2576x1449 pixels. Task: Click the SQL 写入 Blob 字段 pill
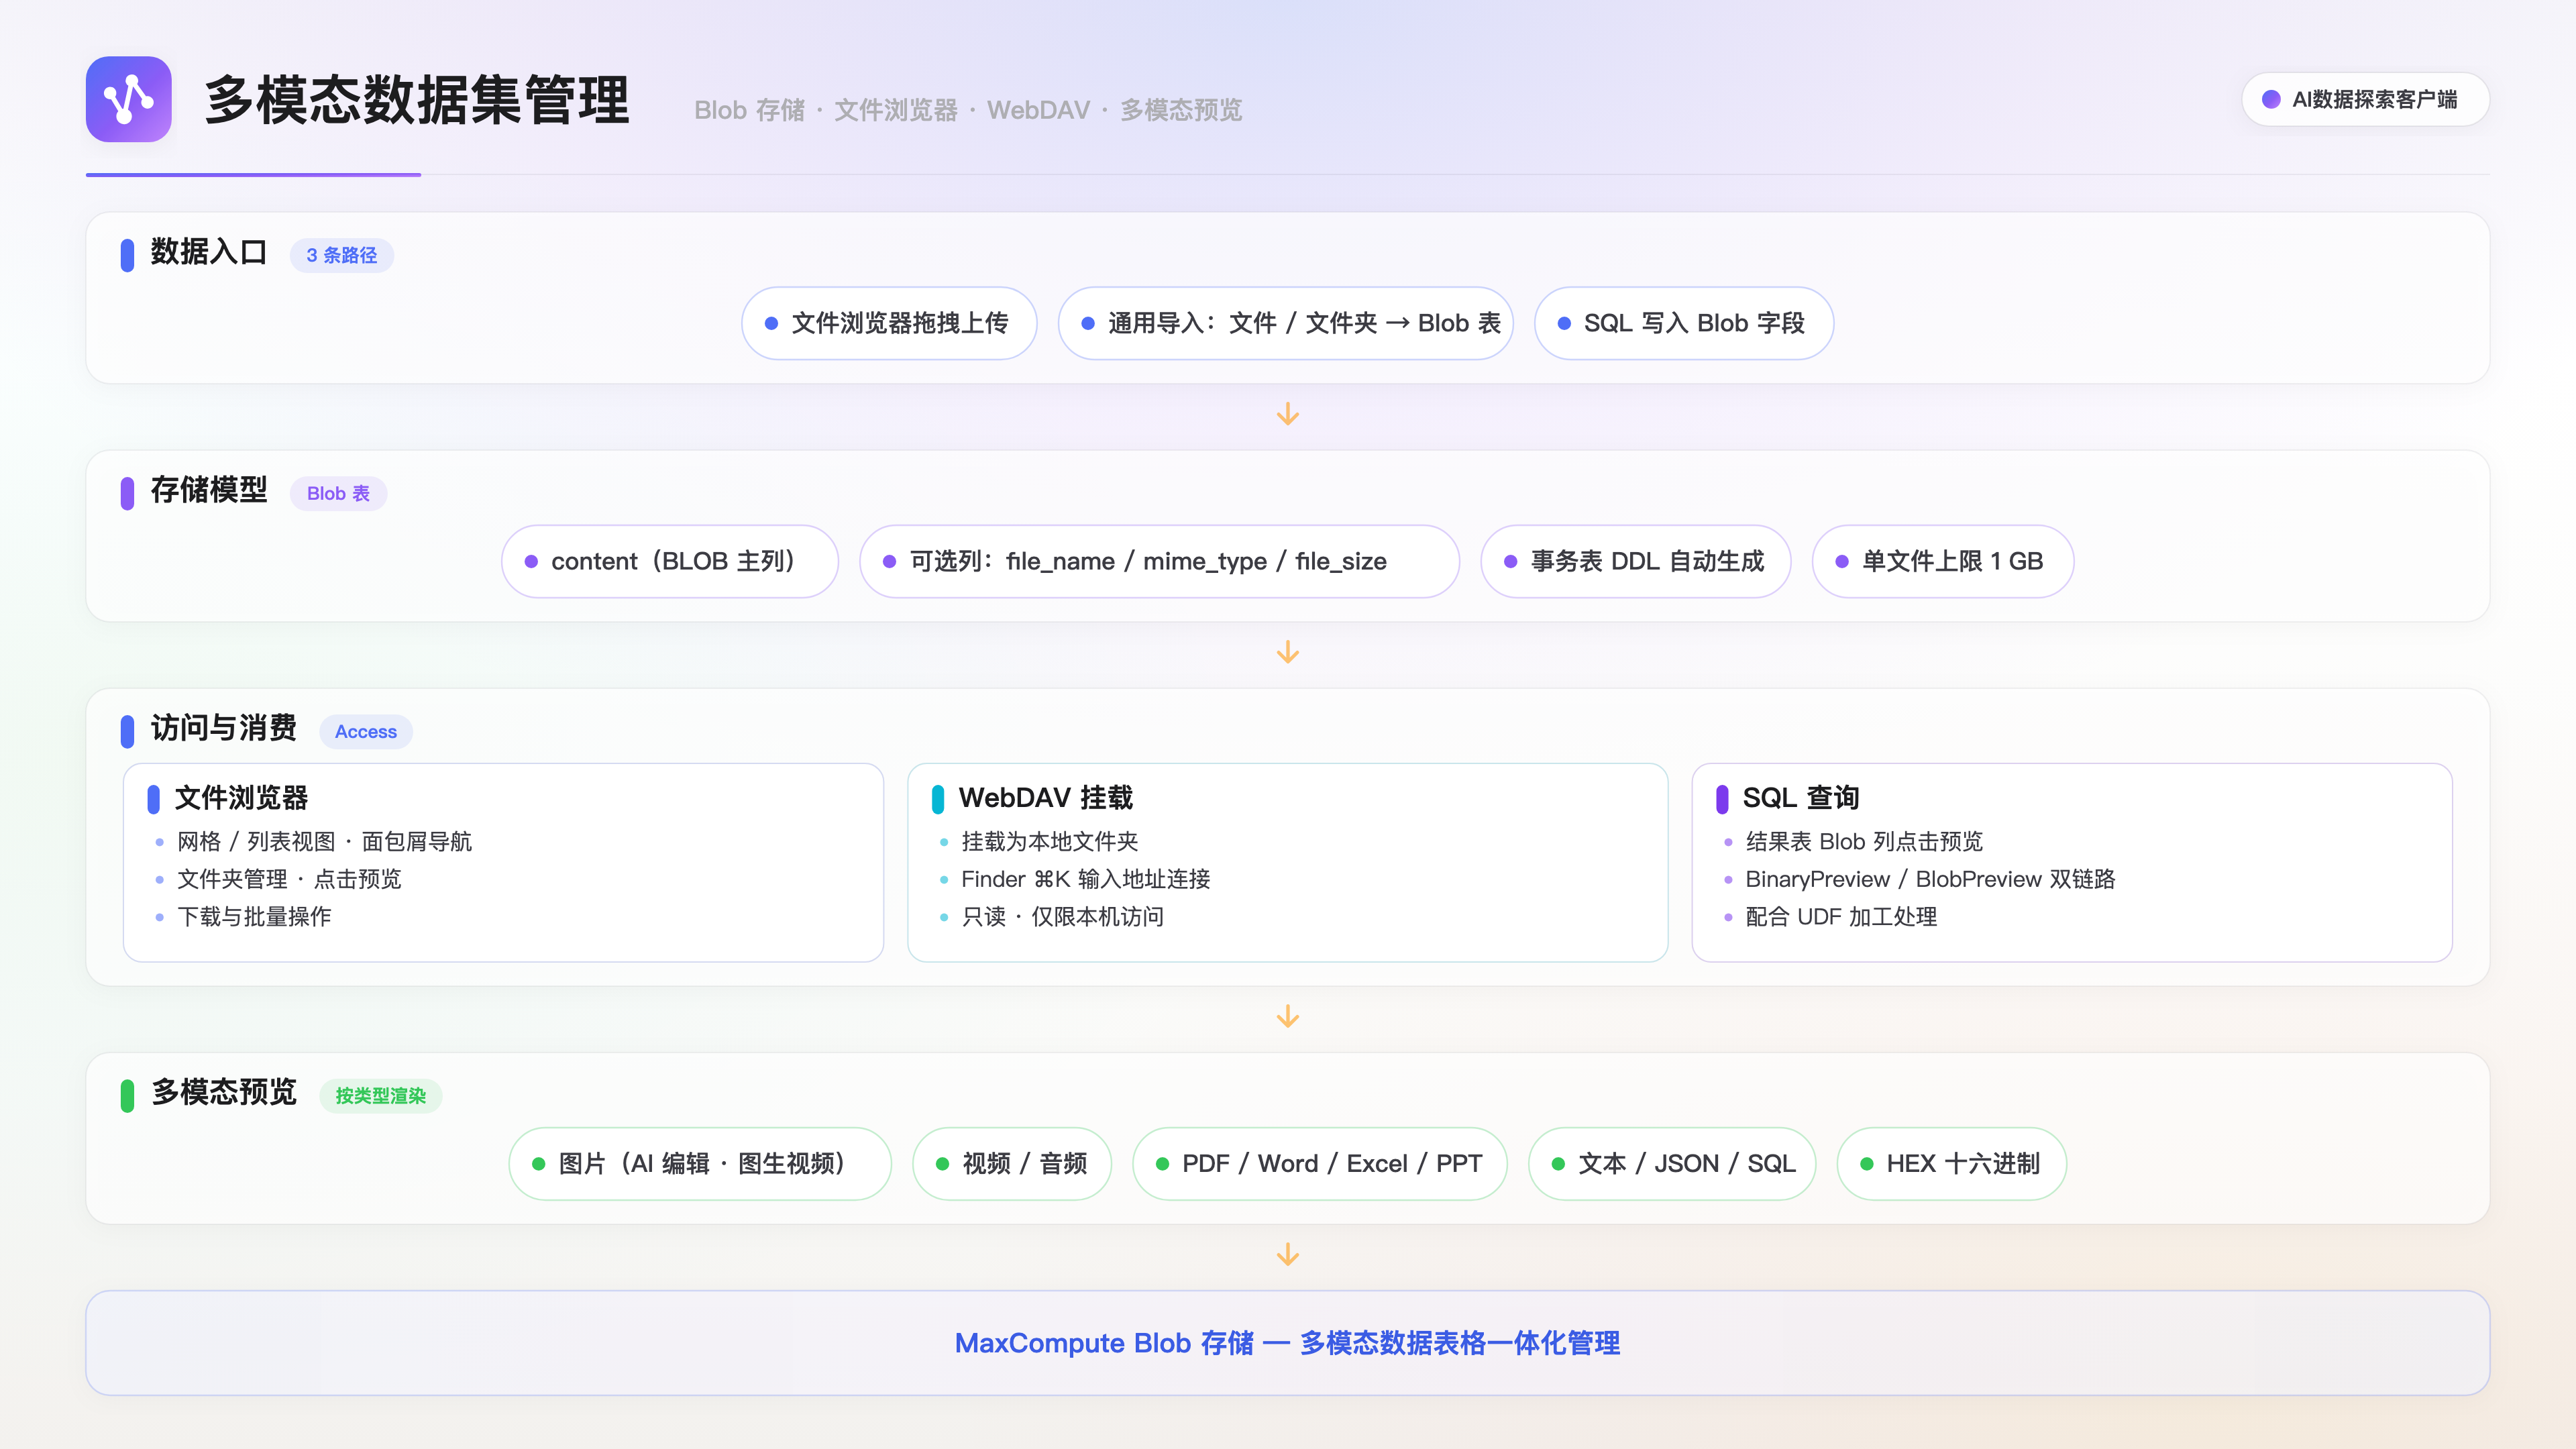1683,323
